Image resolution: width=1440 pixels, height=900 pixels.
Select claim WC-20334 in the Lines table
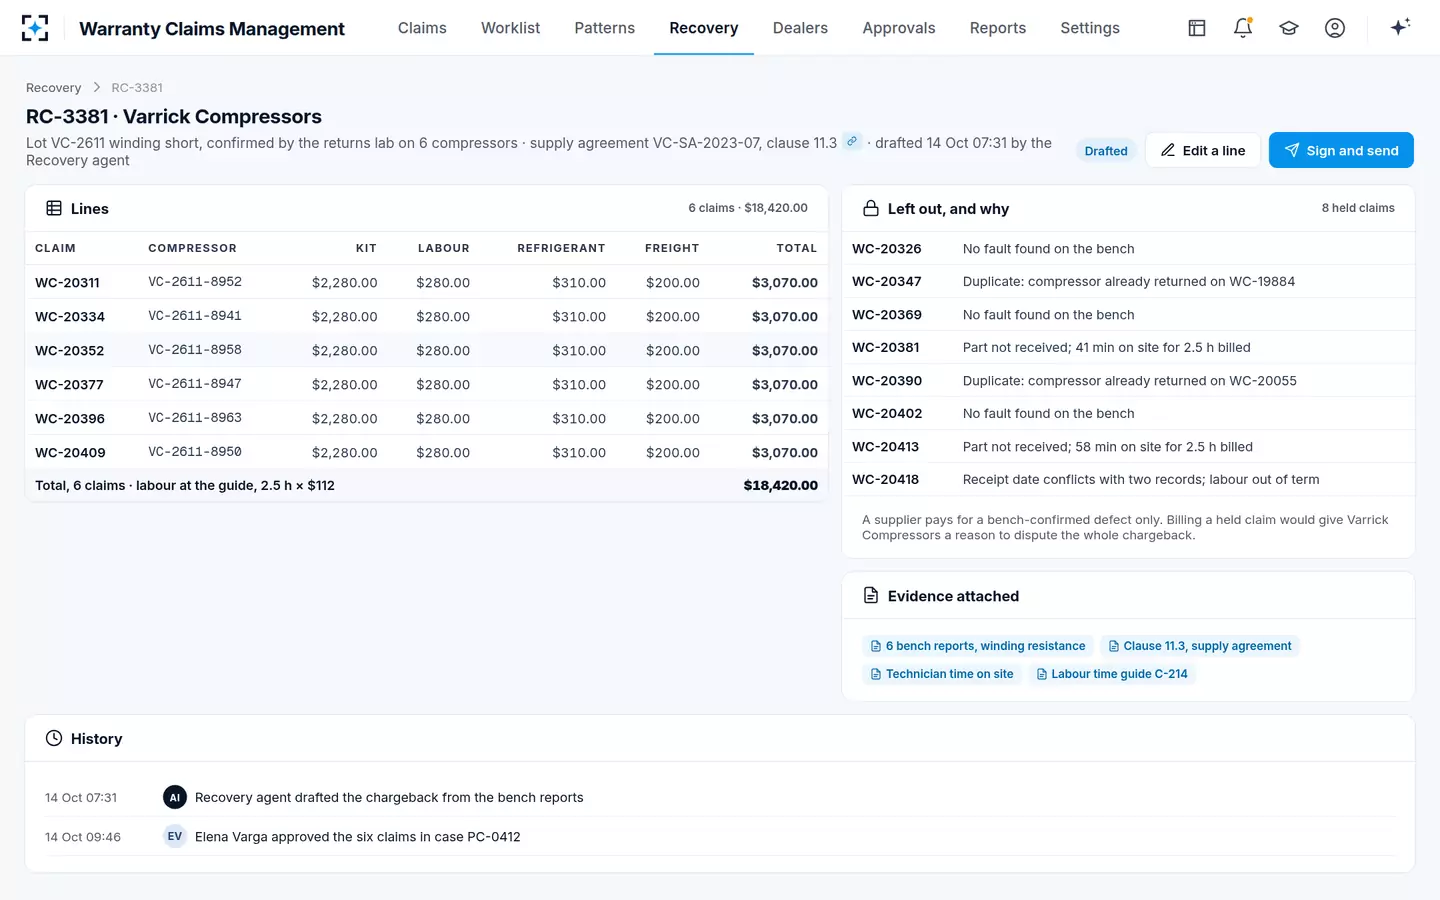(70, 317)
